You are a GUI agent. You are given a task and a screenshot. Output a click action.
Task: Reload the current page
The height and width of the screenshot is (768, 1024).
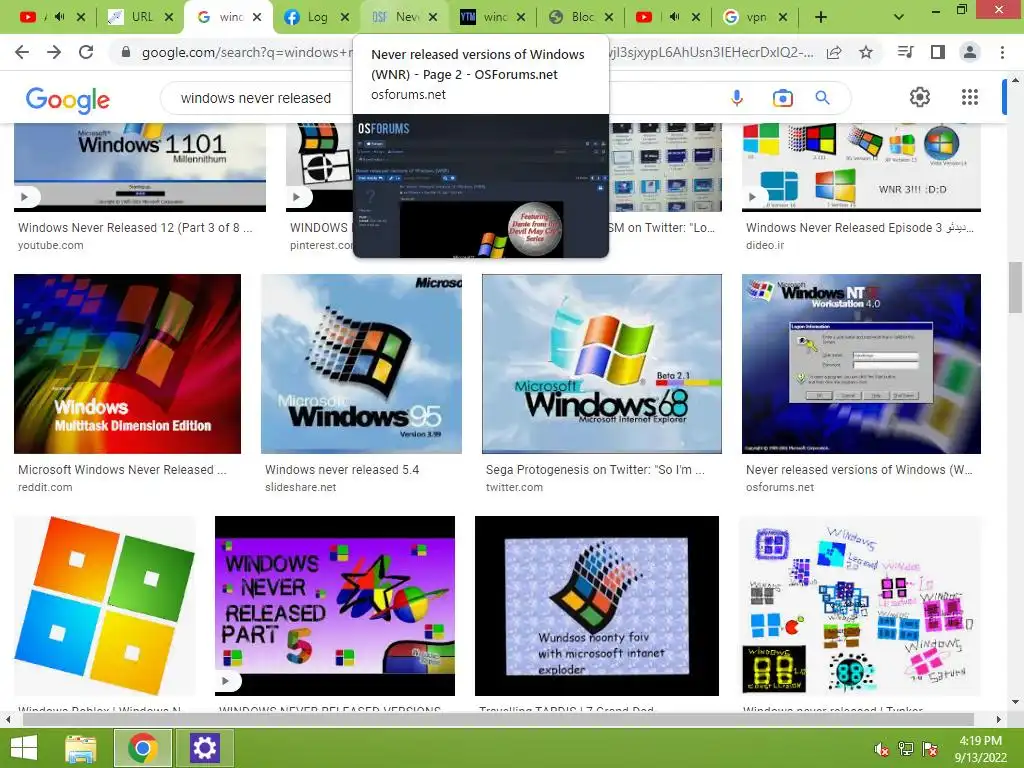(86, 52)
